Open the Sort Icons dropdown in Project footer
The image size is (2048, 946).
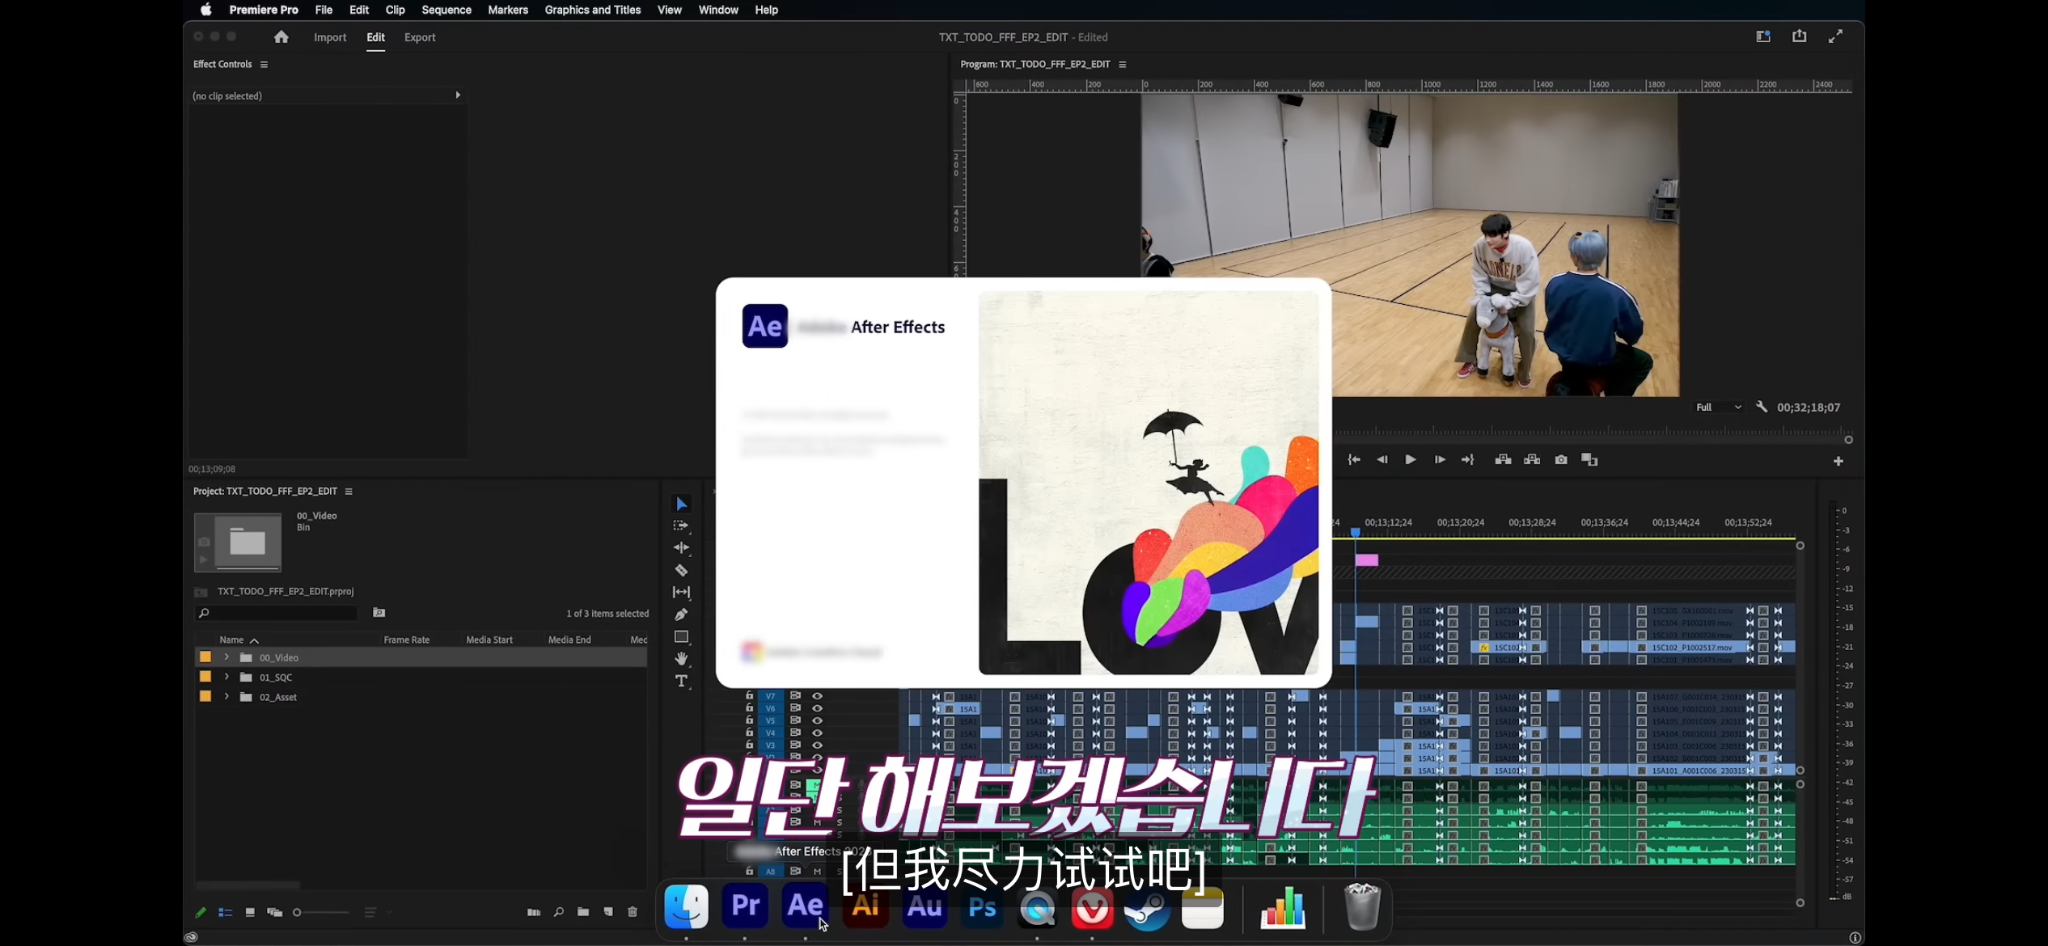[376, 912]
